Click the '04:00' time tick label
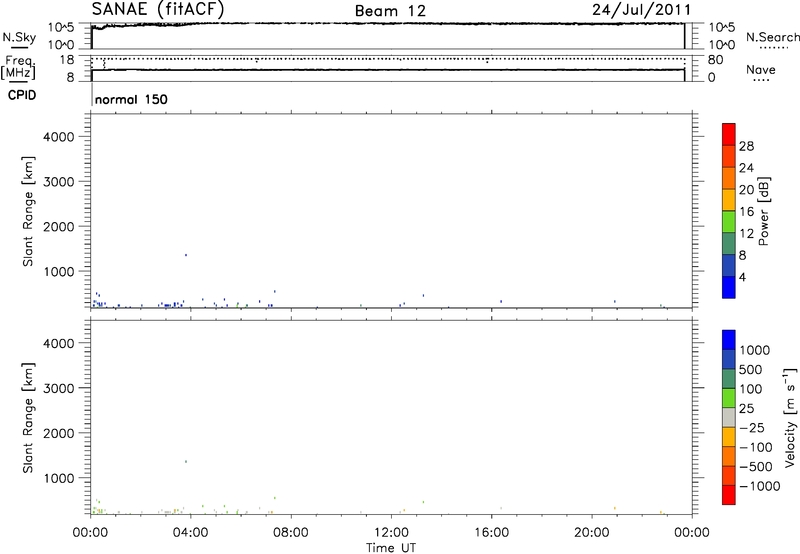The width and height of the screenshot is (800, 554). (x=191, y=533)
